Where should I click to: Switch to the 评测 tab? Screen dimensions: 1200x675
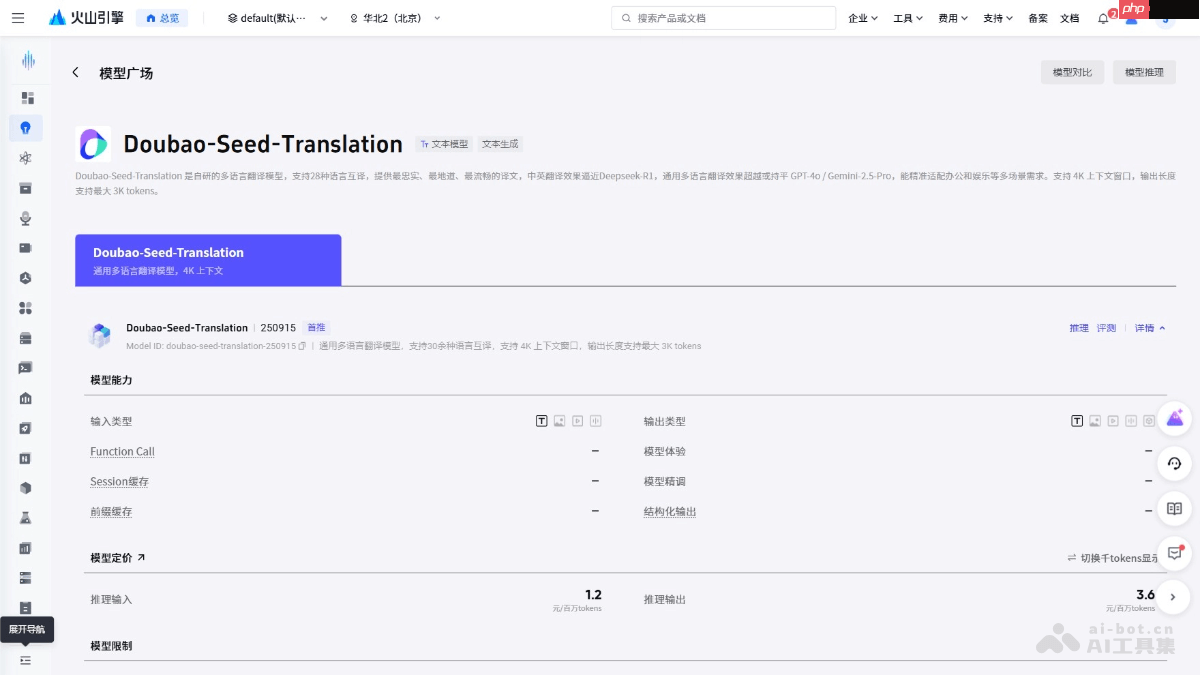click(1105, 327)
